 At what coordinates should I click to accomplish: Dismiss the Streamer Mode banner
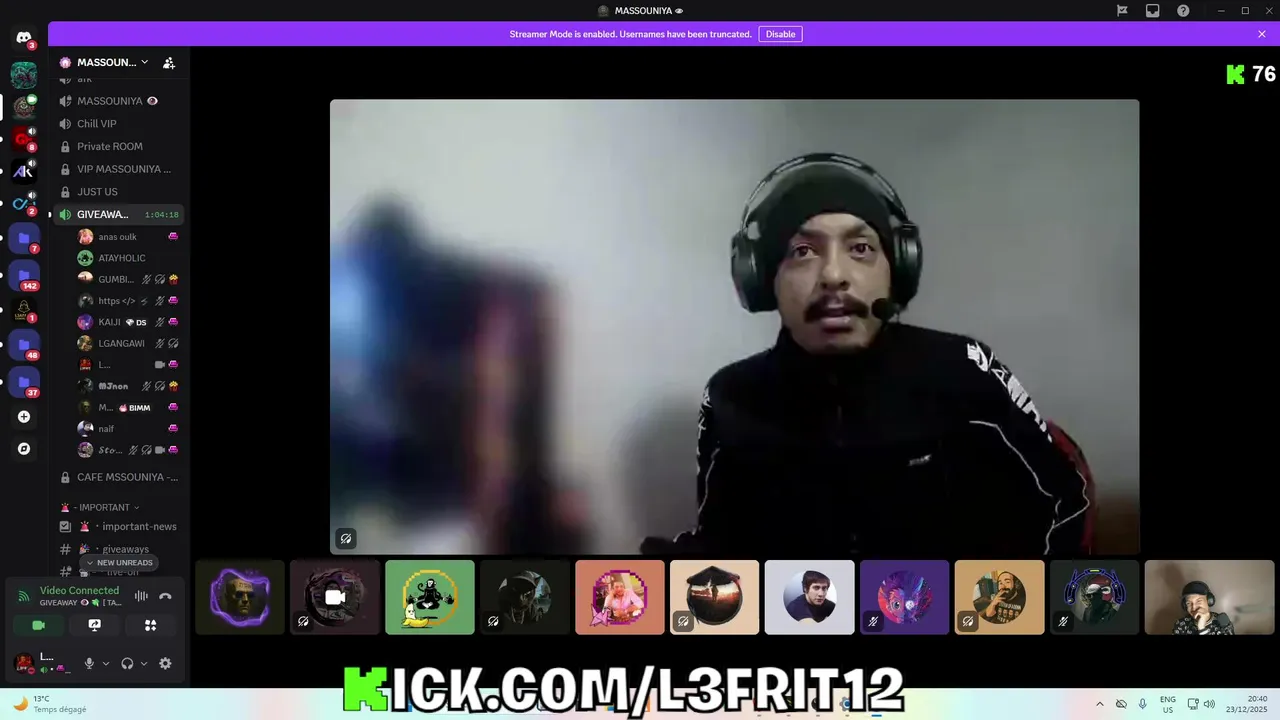(x=1262, y=34)
